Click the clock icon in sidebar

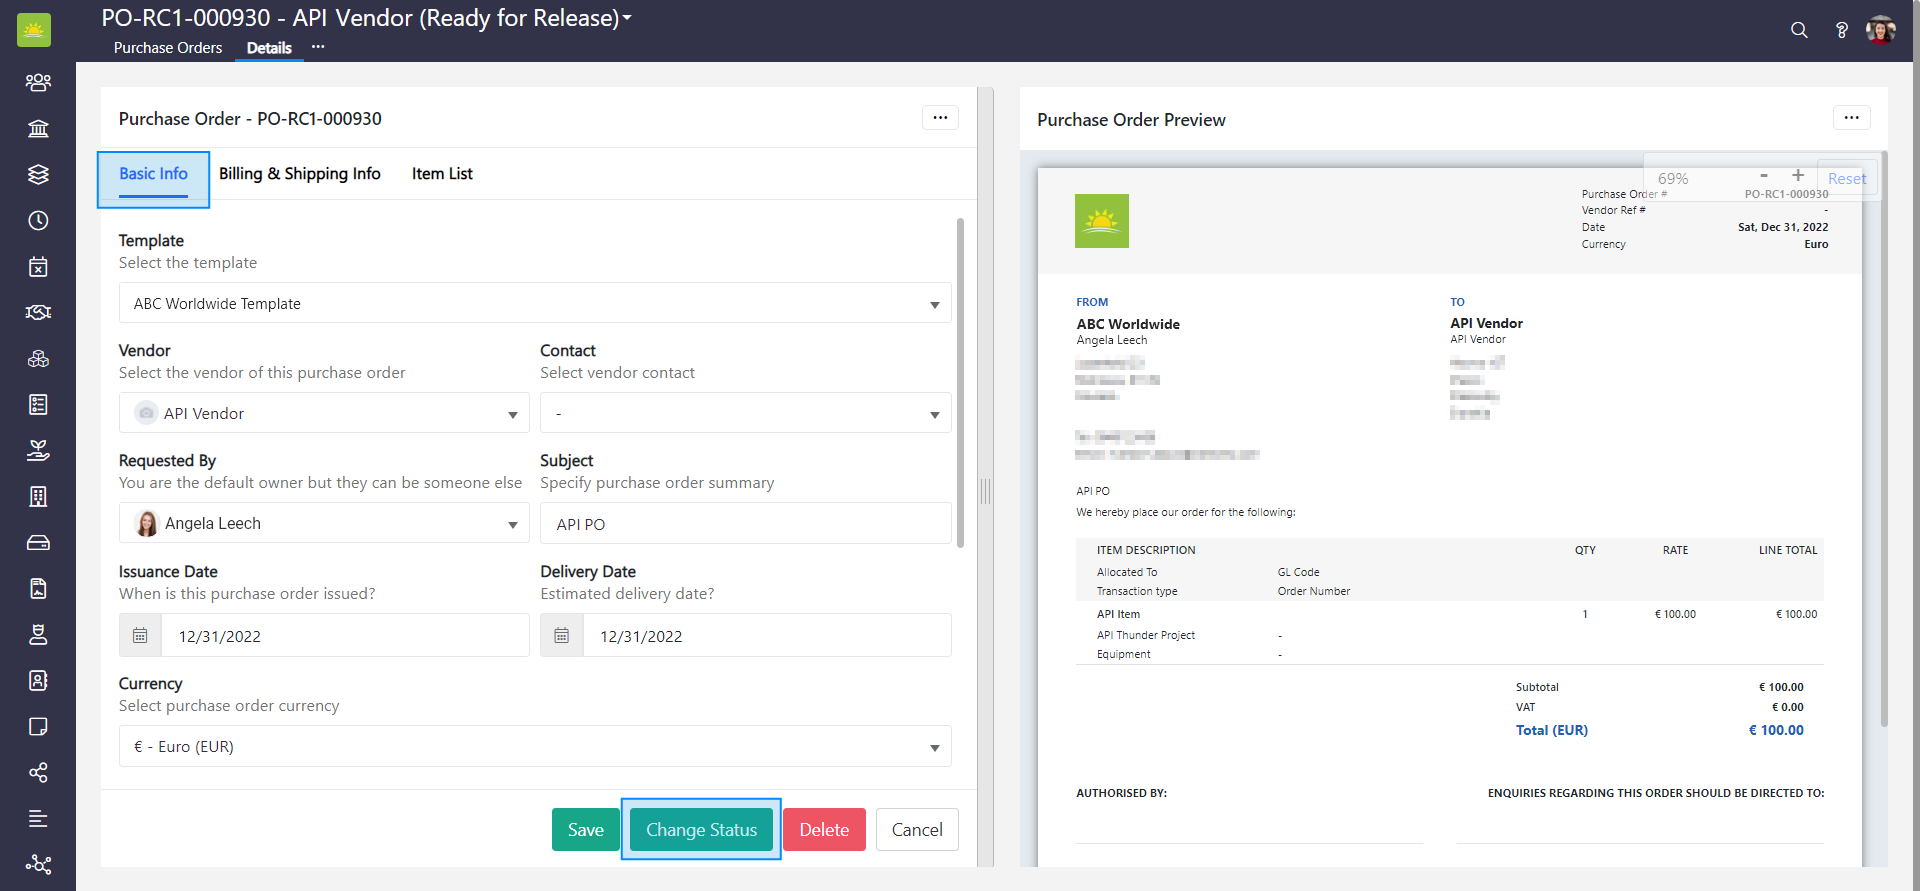[38, 220]
